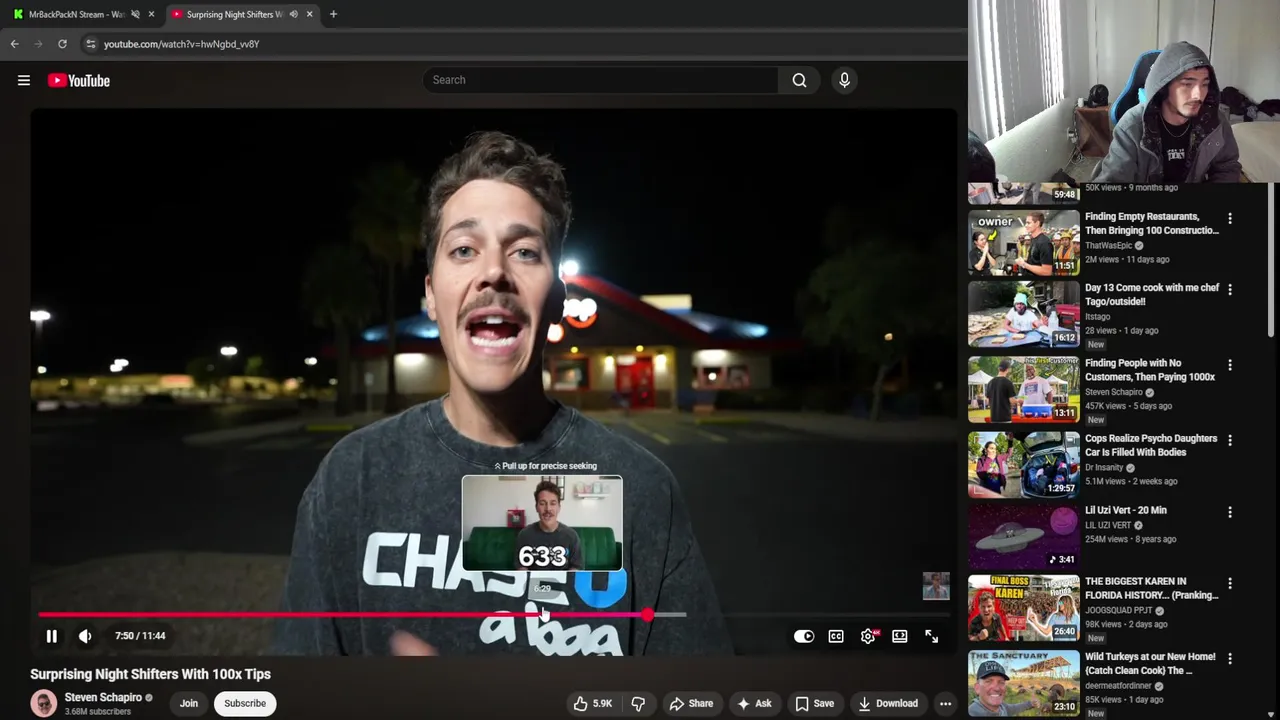Open options for Cops Realize Psycho Daughters
Viewport: 1280px width, 720px height.
tap(1230, 440)
